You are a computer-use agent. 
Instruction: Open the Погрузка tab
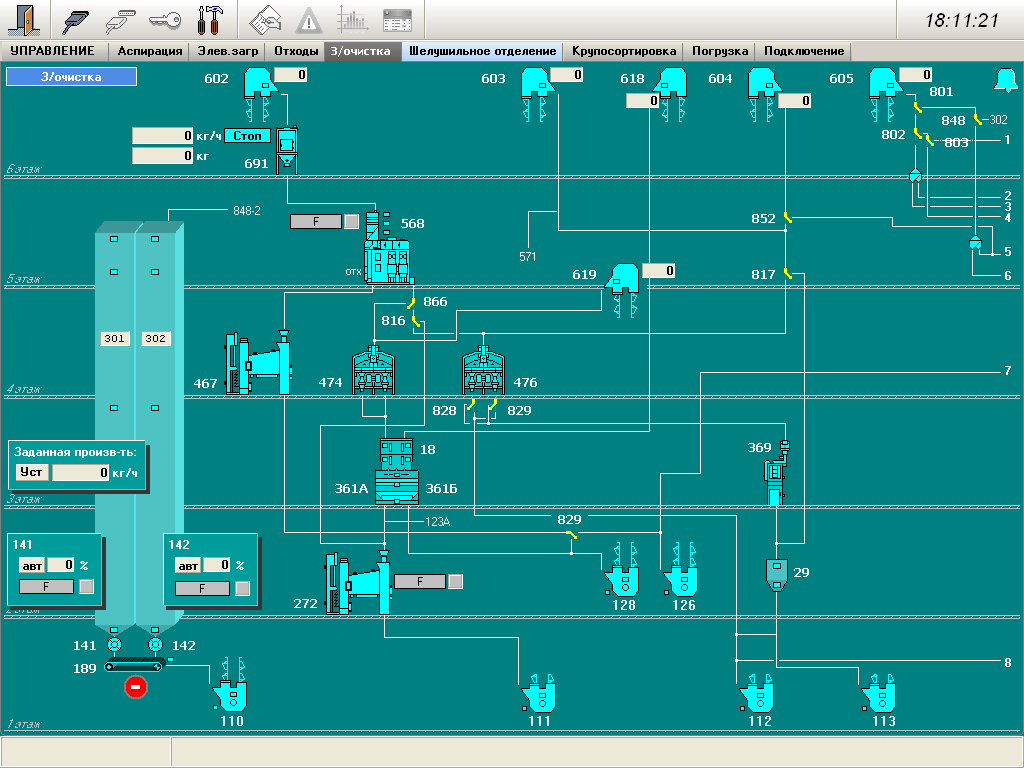(720, 51)
